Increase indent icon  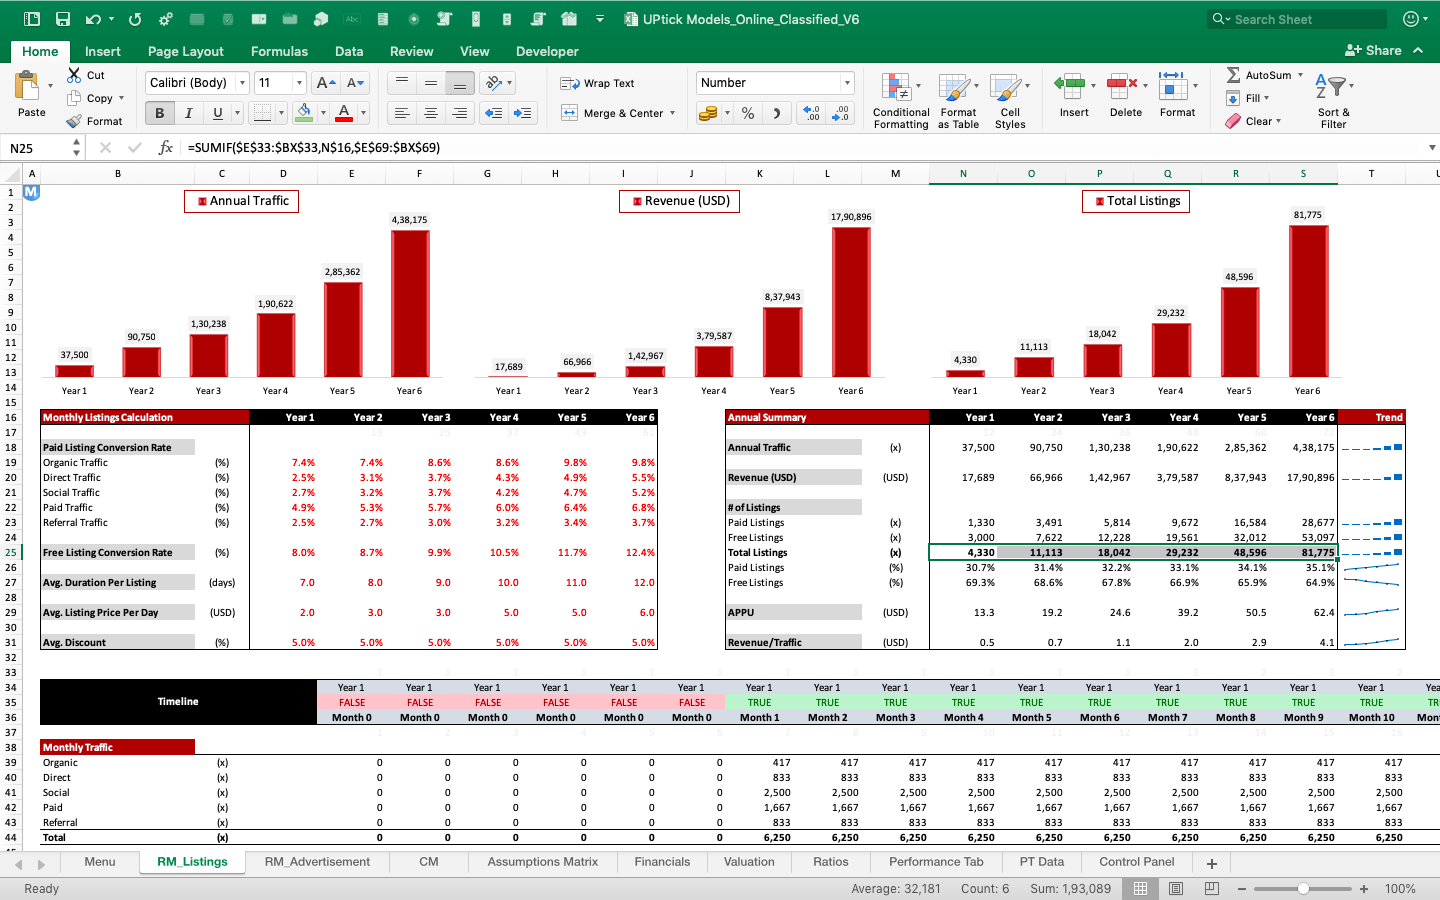(523, 113)
